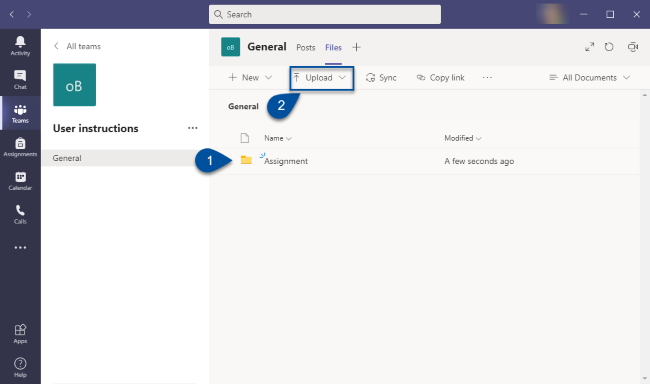Open Assignments in the sidebar

[20, 147]
